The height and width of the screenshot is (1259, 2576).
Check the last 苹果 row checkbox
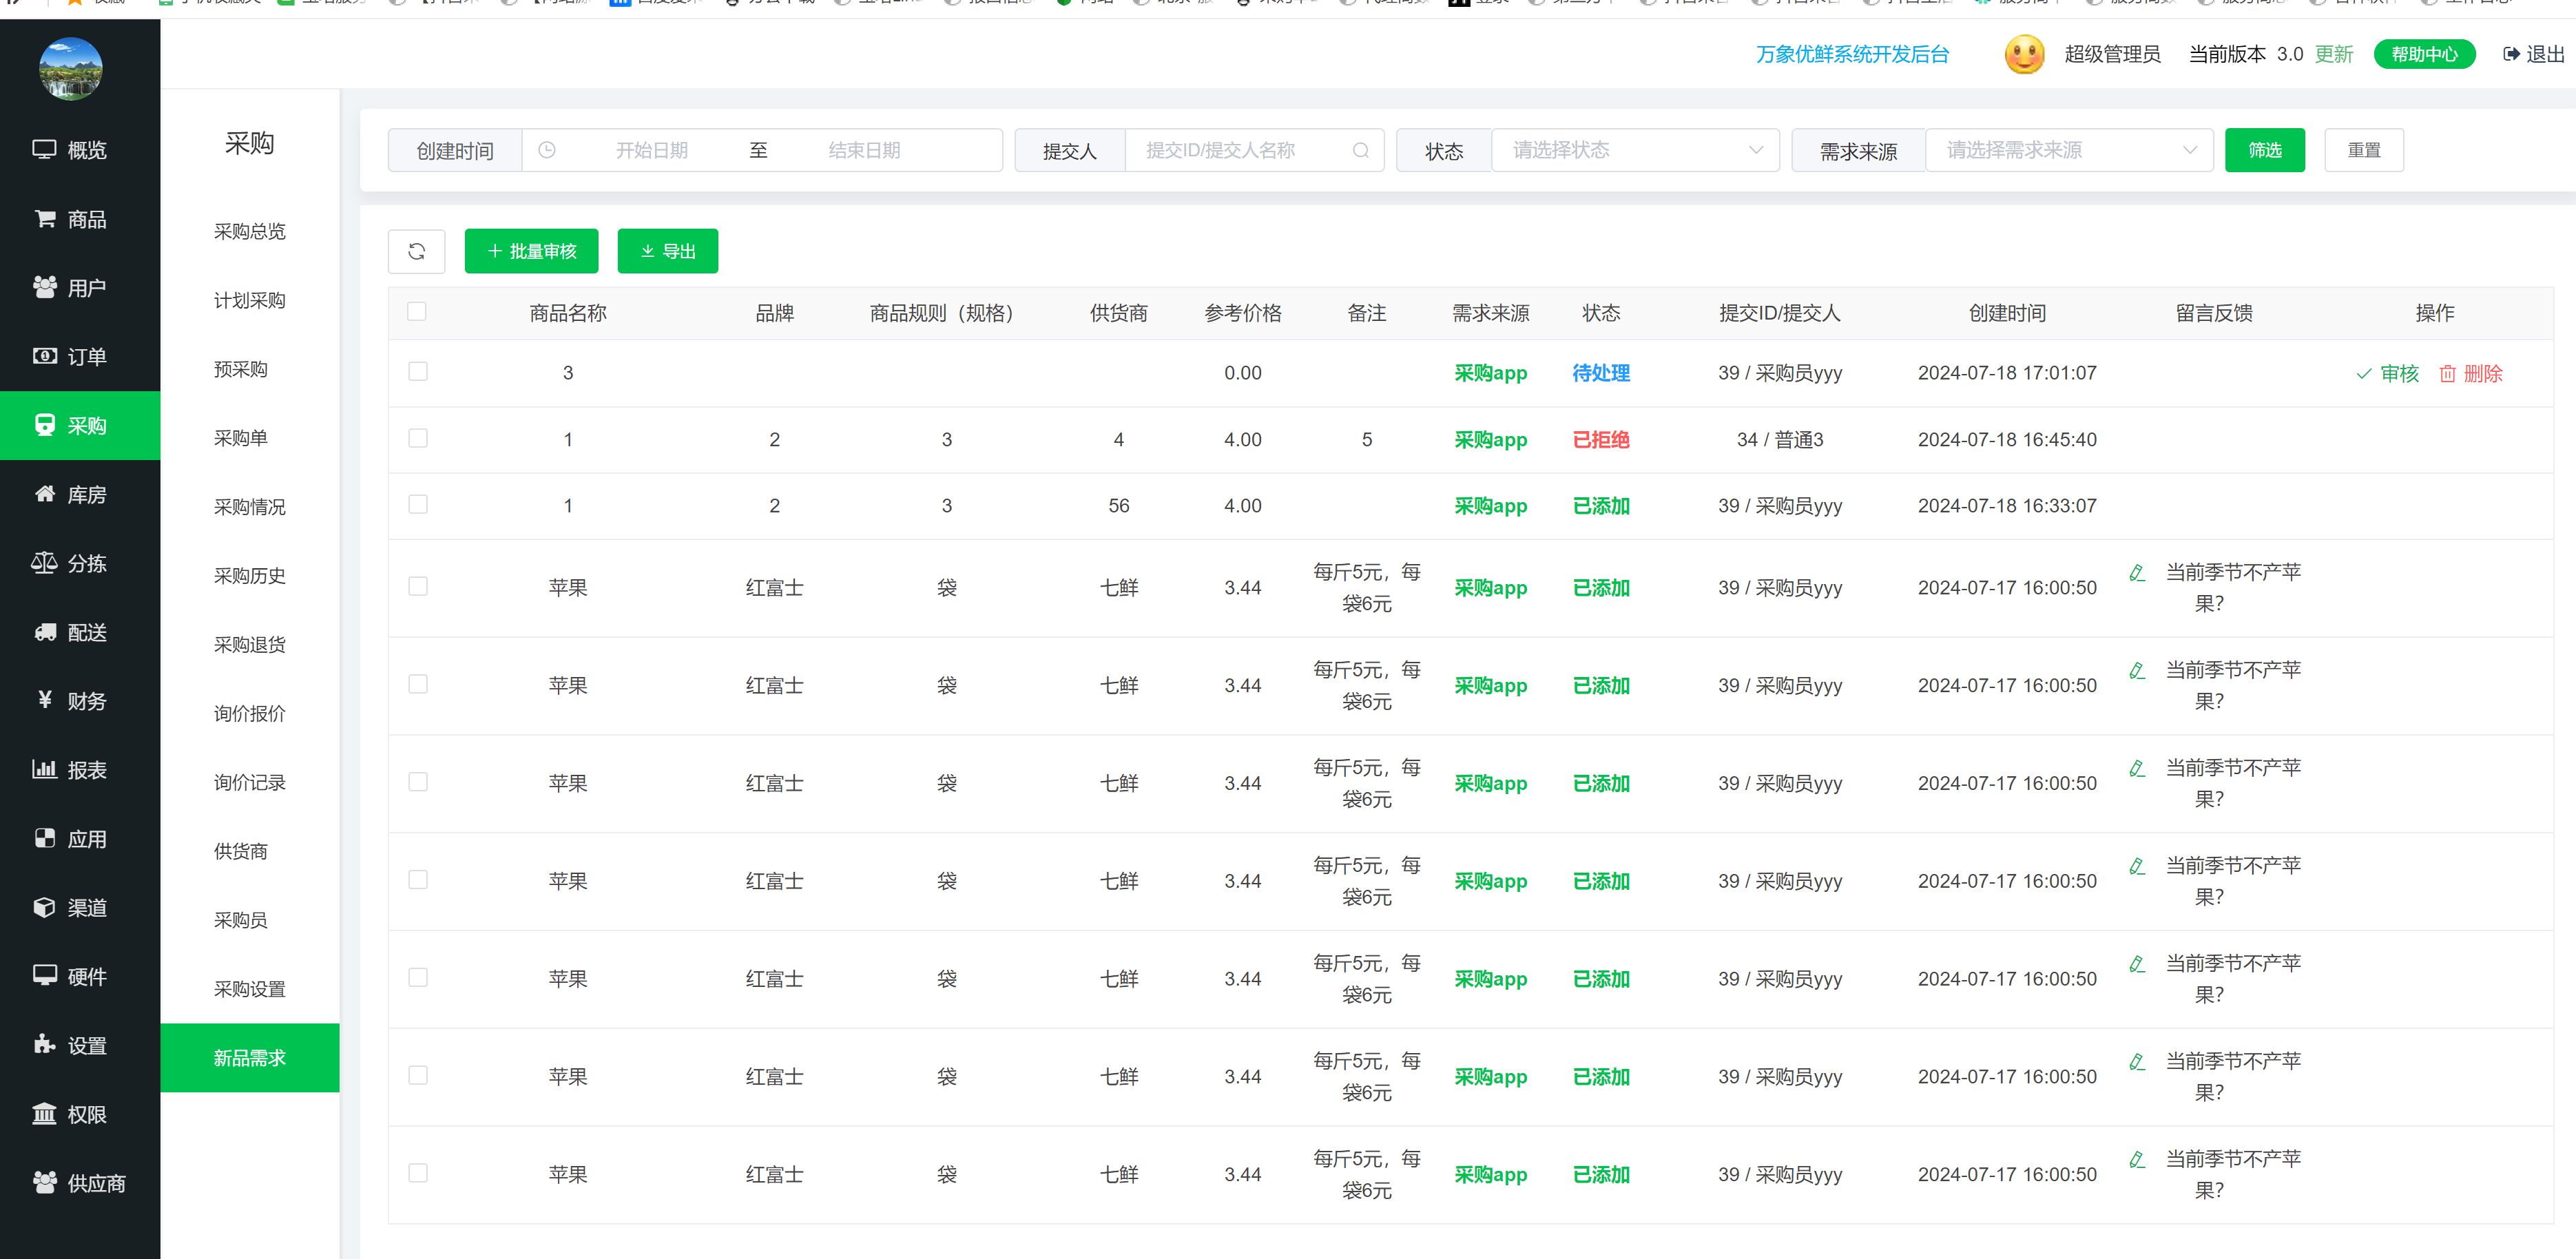pyautogui.click(x=418, y=1173)
